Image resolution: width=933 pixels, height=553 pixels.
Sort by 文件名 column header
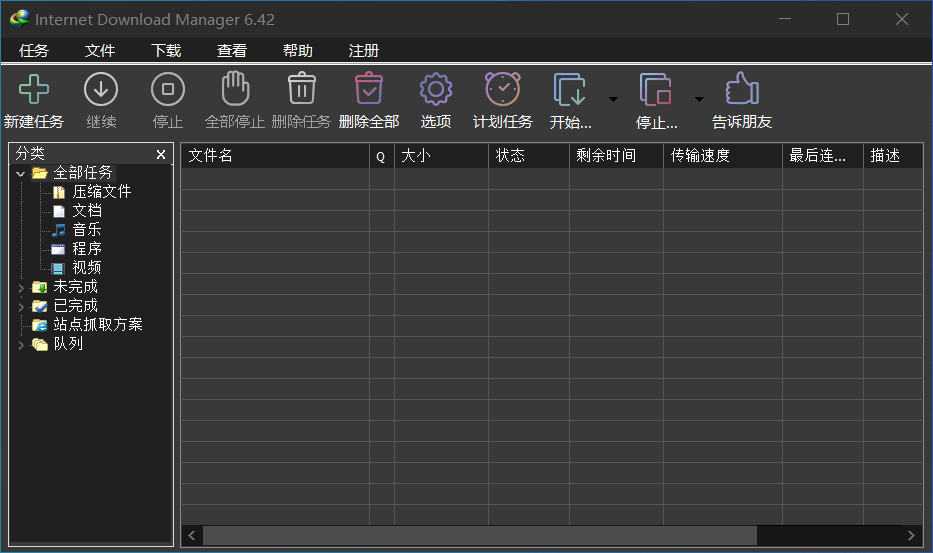click(x=275, y=155)
